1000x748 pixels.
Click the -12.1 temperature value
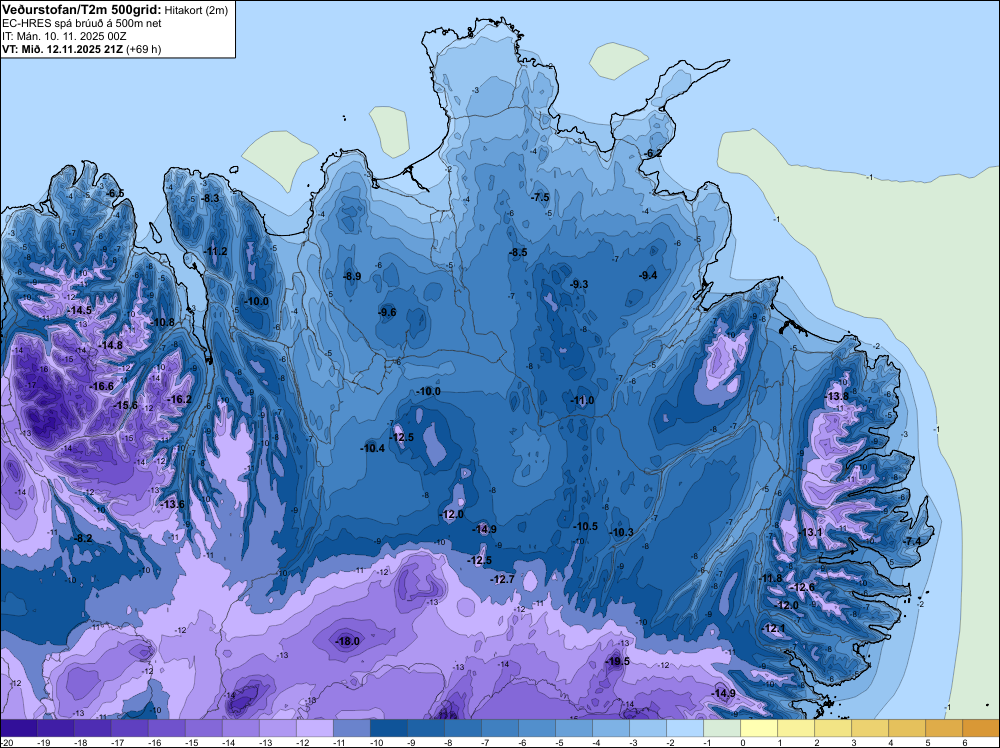(x=774, y=629)
